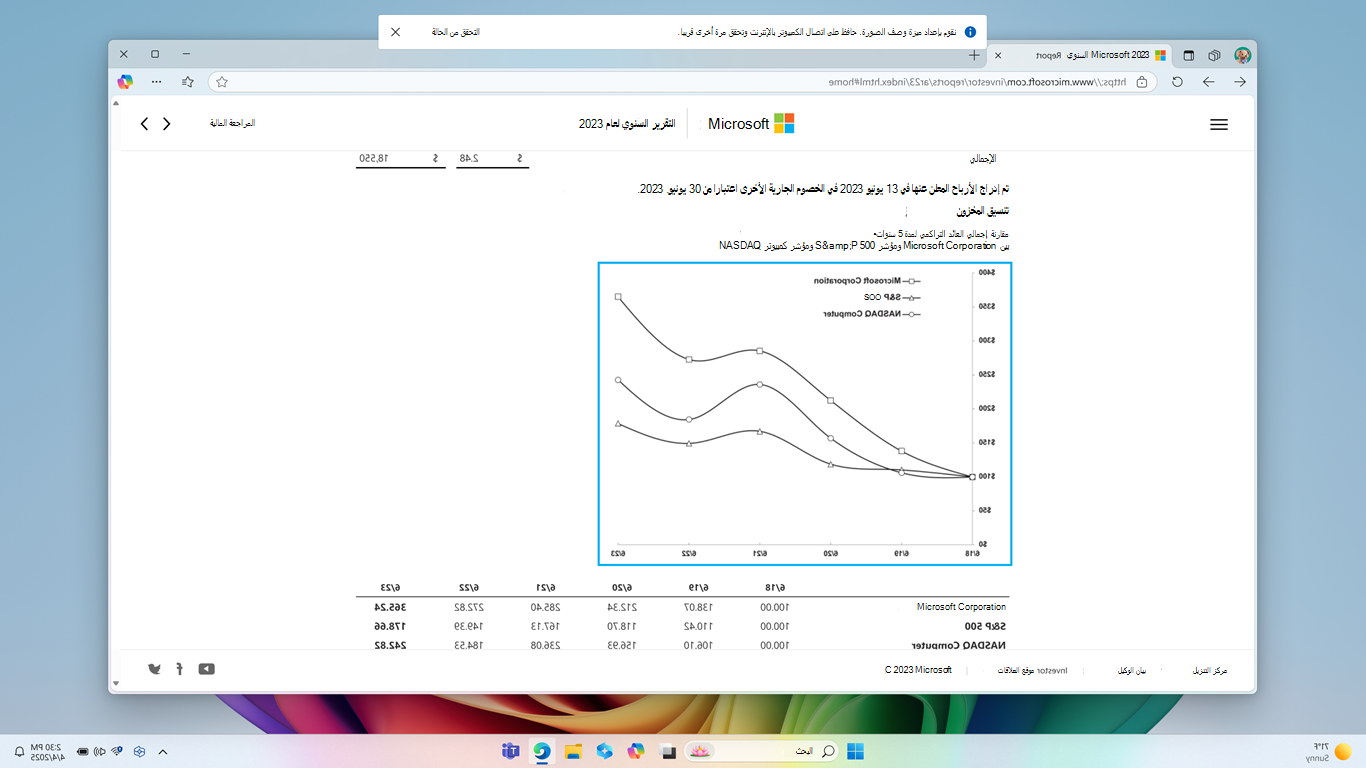Click the التحقق من الحالة notification link
1366x768 pixels.
pyautogui.click(x=456, y=33)
